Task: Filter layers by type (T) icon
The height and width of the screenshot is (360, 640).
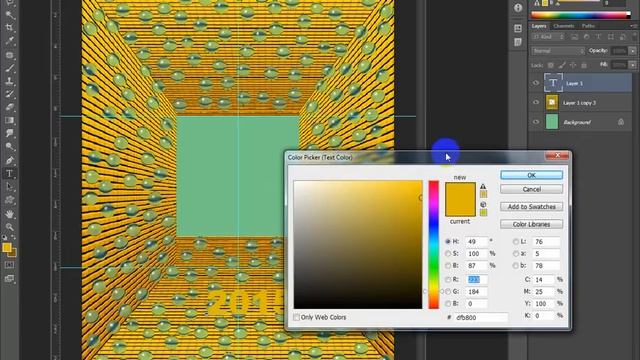Action: [x=598, y=37]
